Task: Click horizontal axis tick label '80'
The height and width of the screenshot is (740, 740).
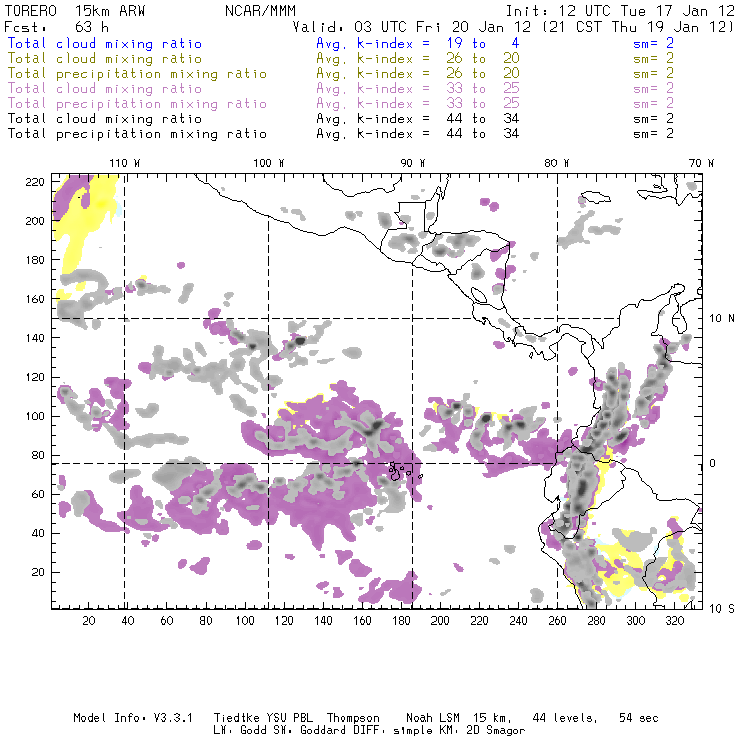Action: tap(206, 621)
